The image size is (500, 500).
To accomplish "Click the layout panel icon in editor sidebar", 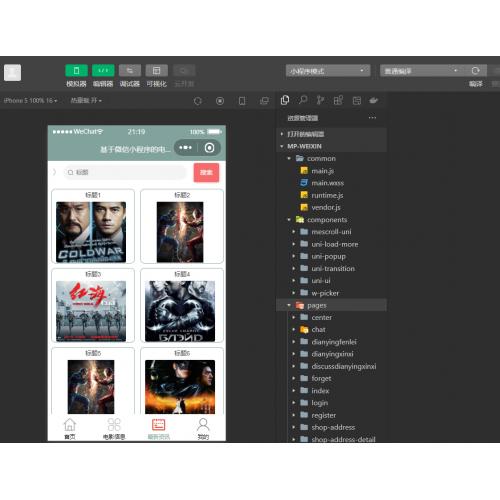I will click(357, 100).
